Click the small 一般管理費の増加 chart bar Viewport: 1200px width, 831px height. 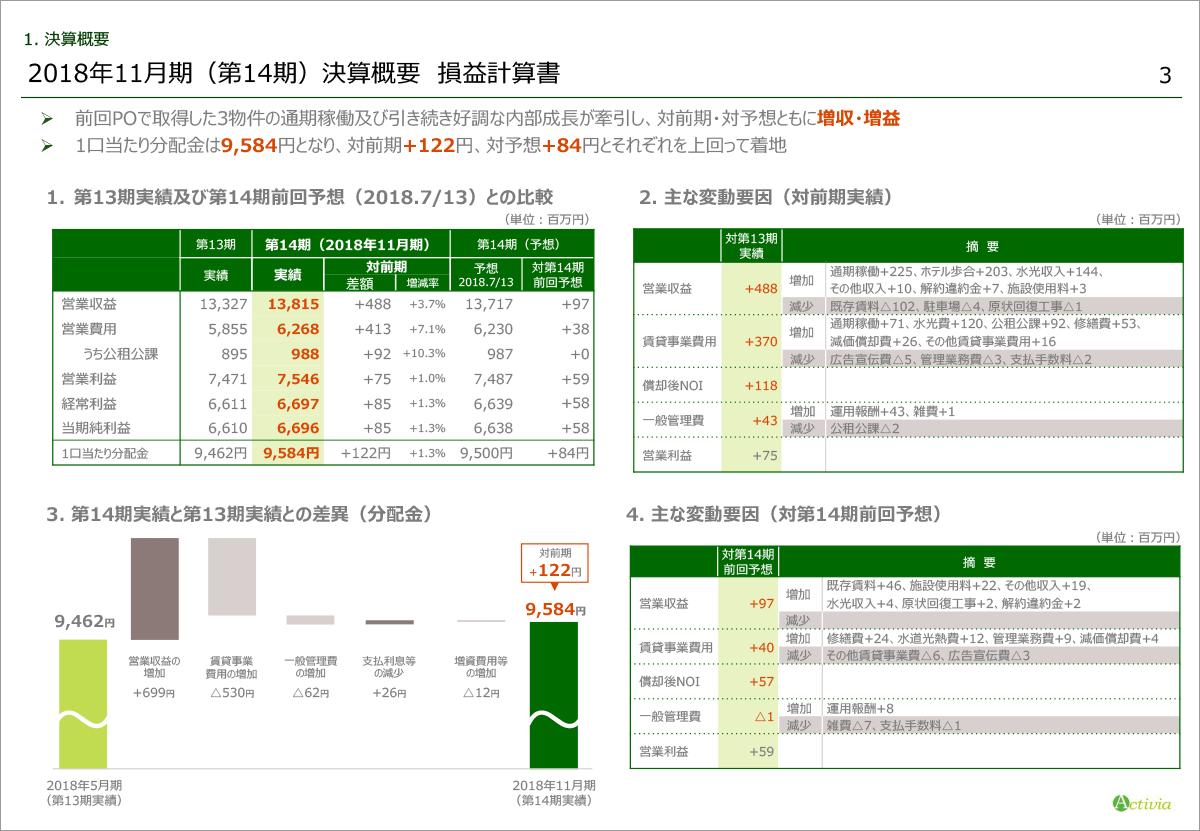(310, 620)
